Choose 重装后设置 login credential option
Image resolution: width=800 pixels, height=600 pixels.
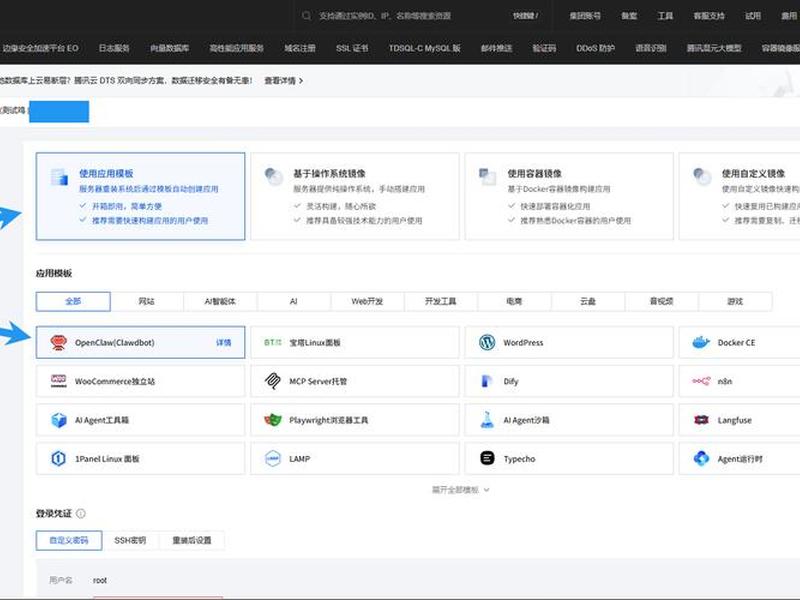coord(192,540)
